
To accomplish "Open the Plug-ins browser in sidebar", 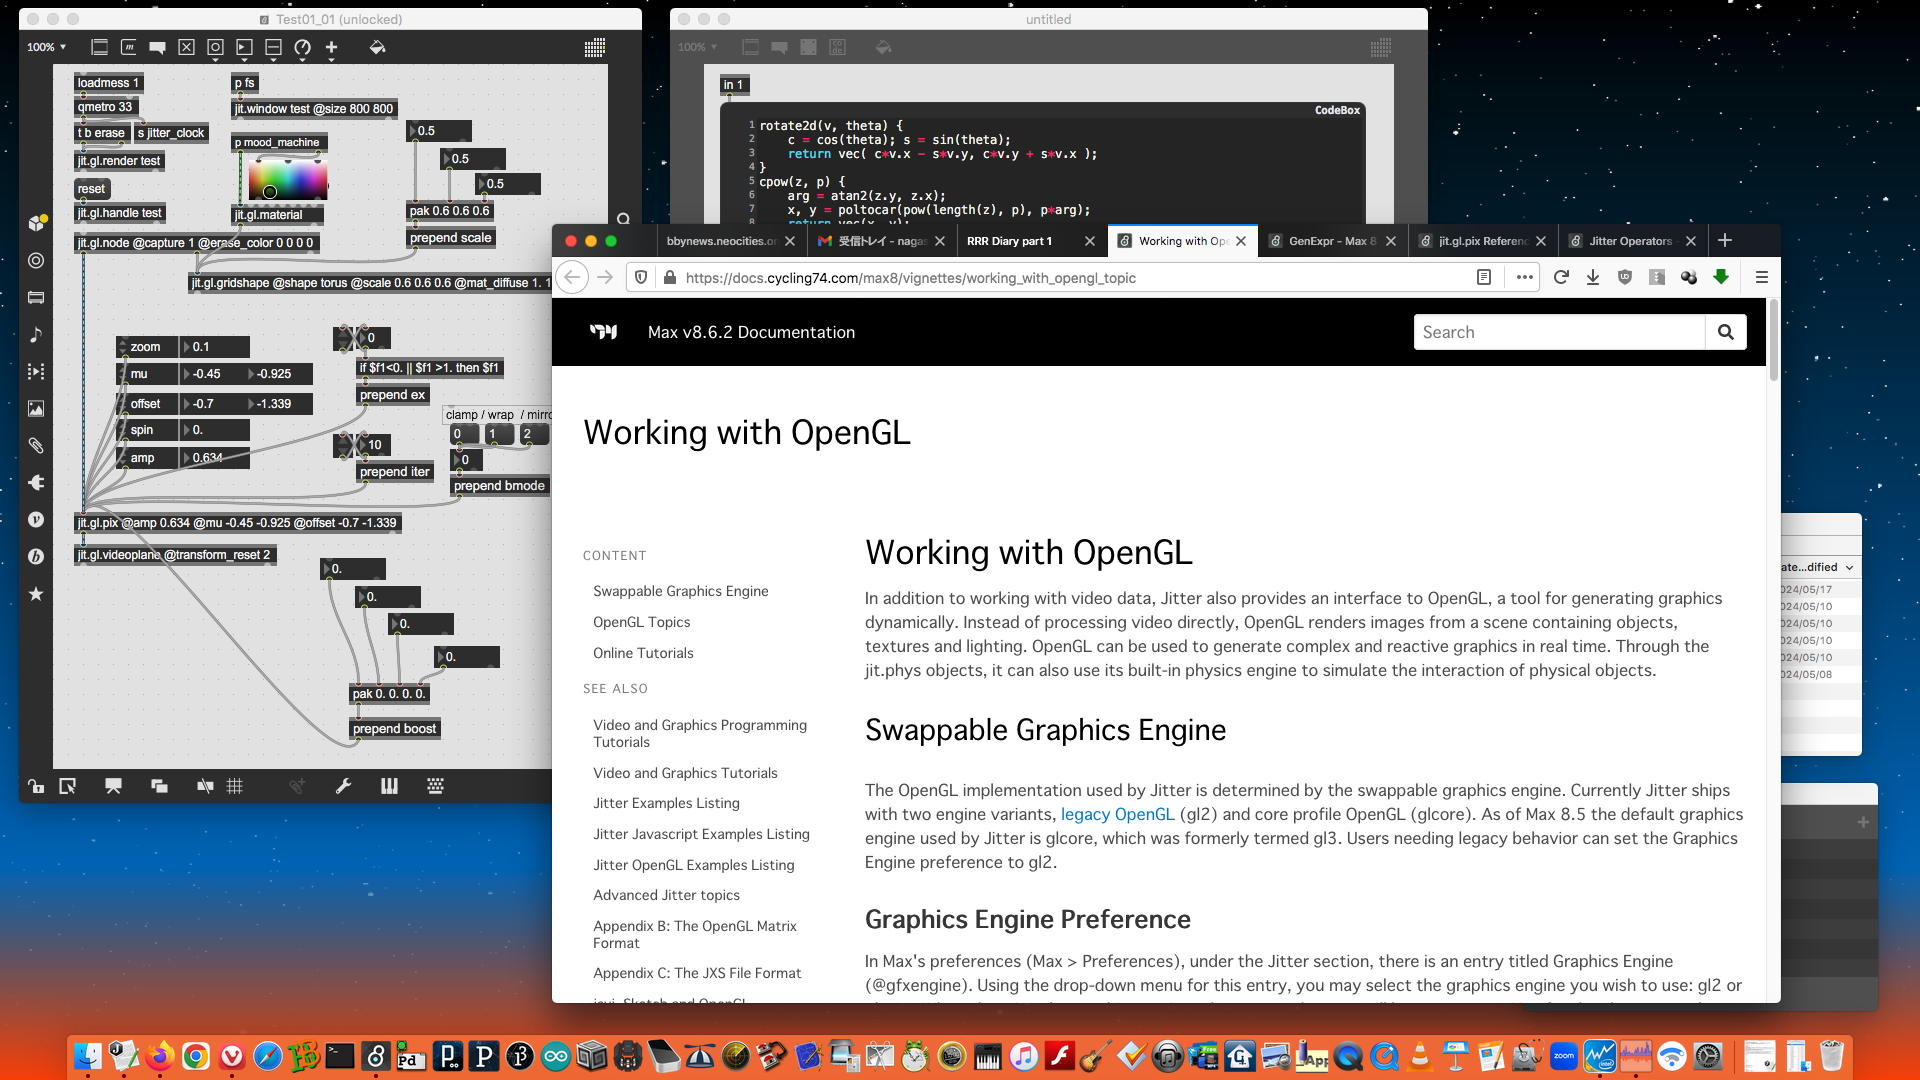I will click(x=36, y=482).
